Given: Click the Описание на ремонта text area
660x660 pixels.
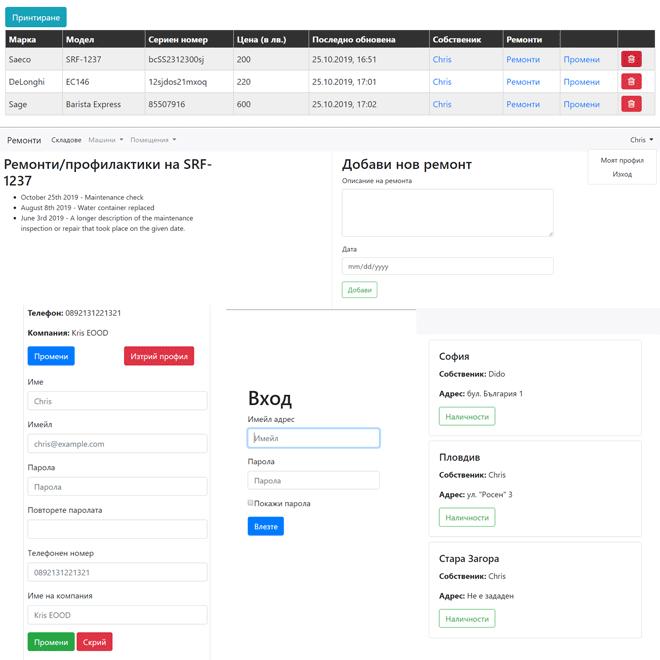Looking at the screenshot, I should (x=447, y=213).
